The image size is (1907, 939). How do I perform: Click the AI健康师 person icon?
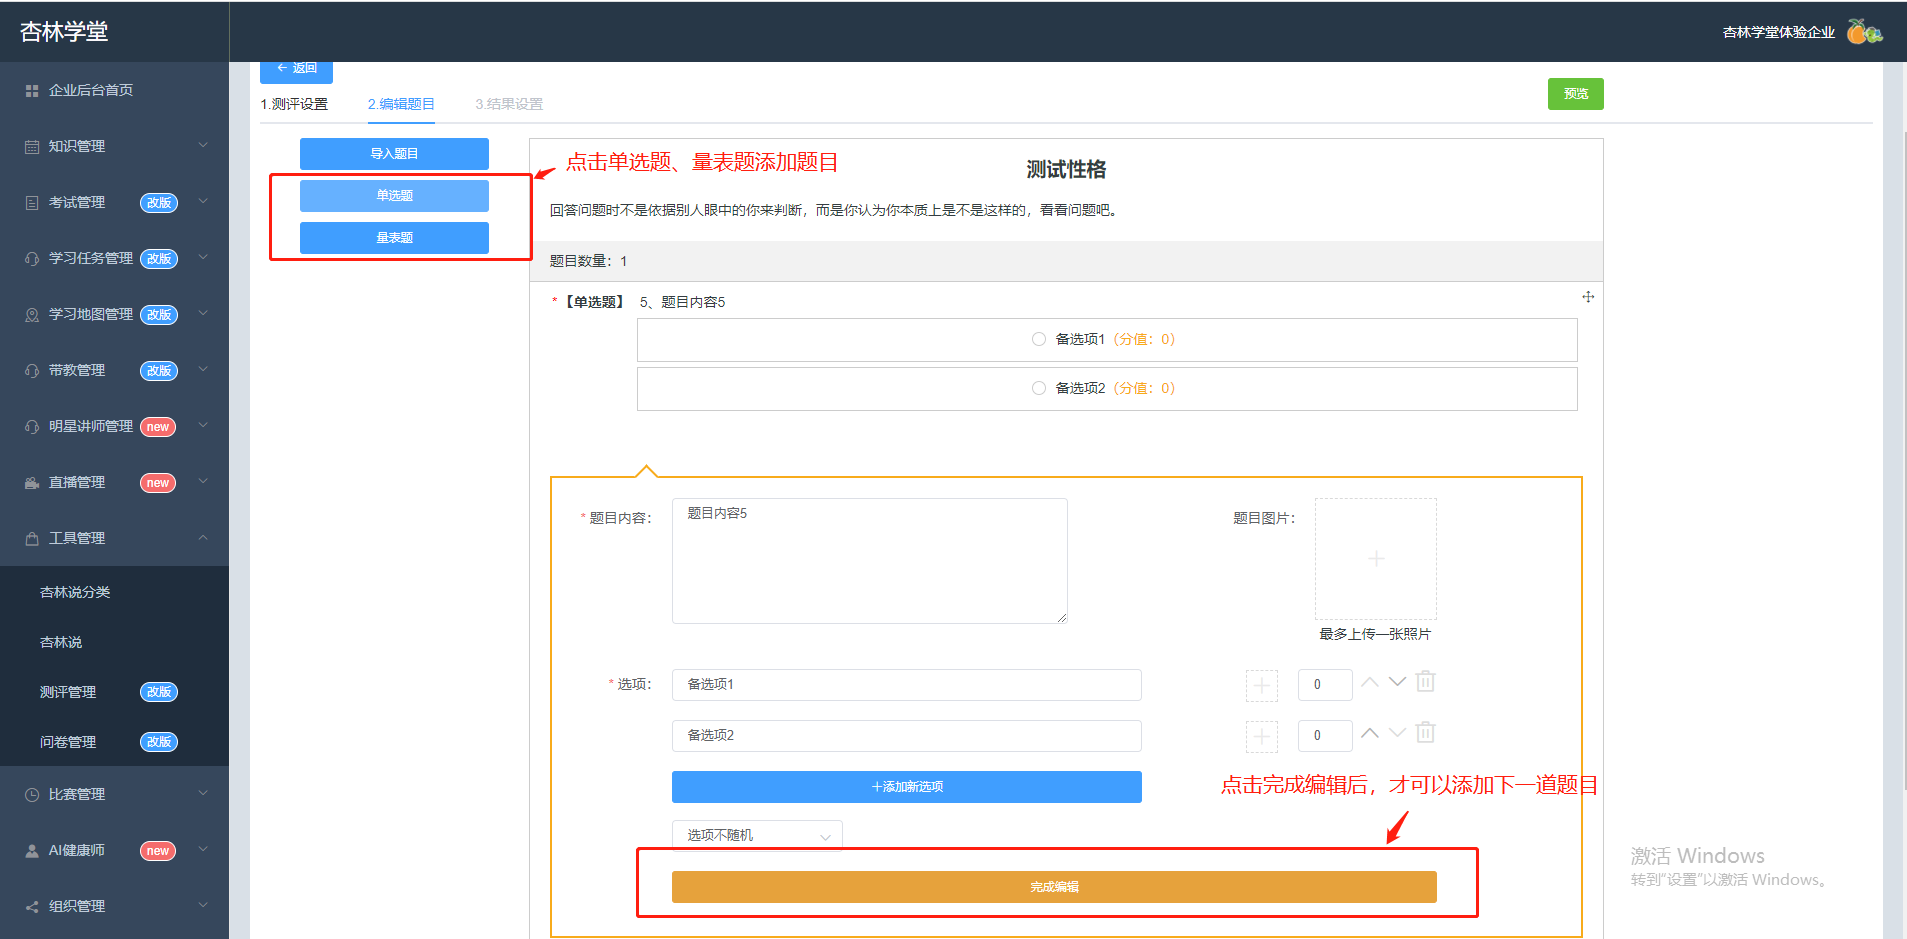pos(32,851)
